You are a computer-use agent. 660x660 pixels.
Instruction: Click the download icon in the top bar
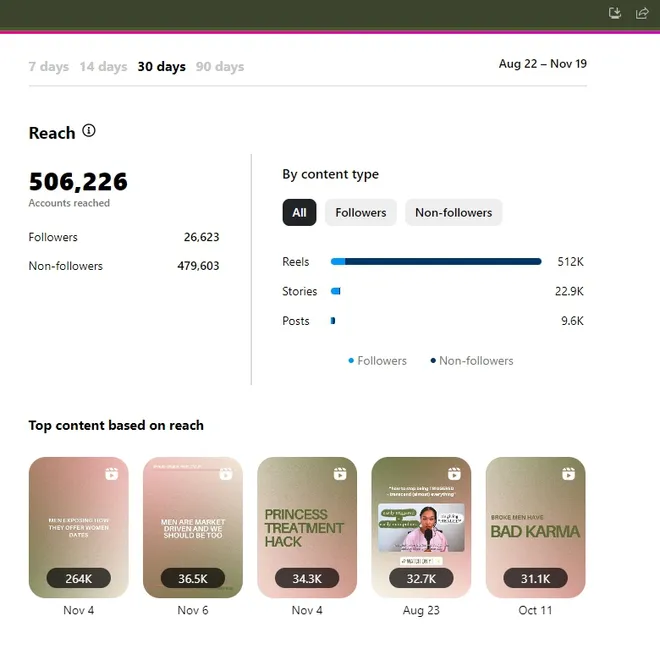[615, 13]
